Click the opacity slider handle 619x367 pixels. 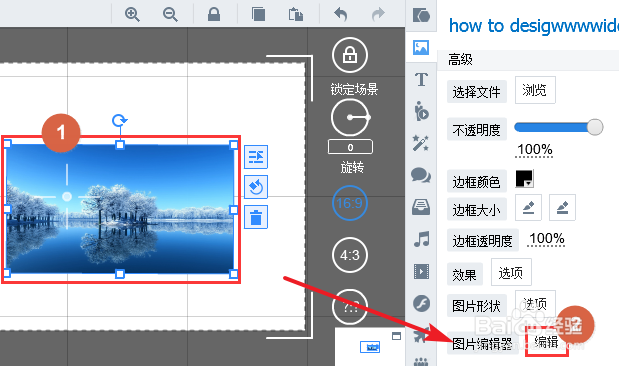595,127
